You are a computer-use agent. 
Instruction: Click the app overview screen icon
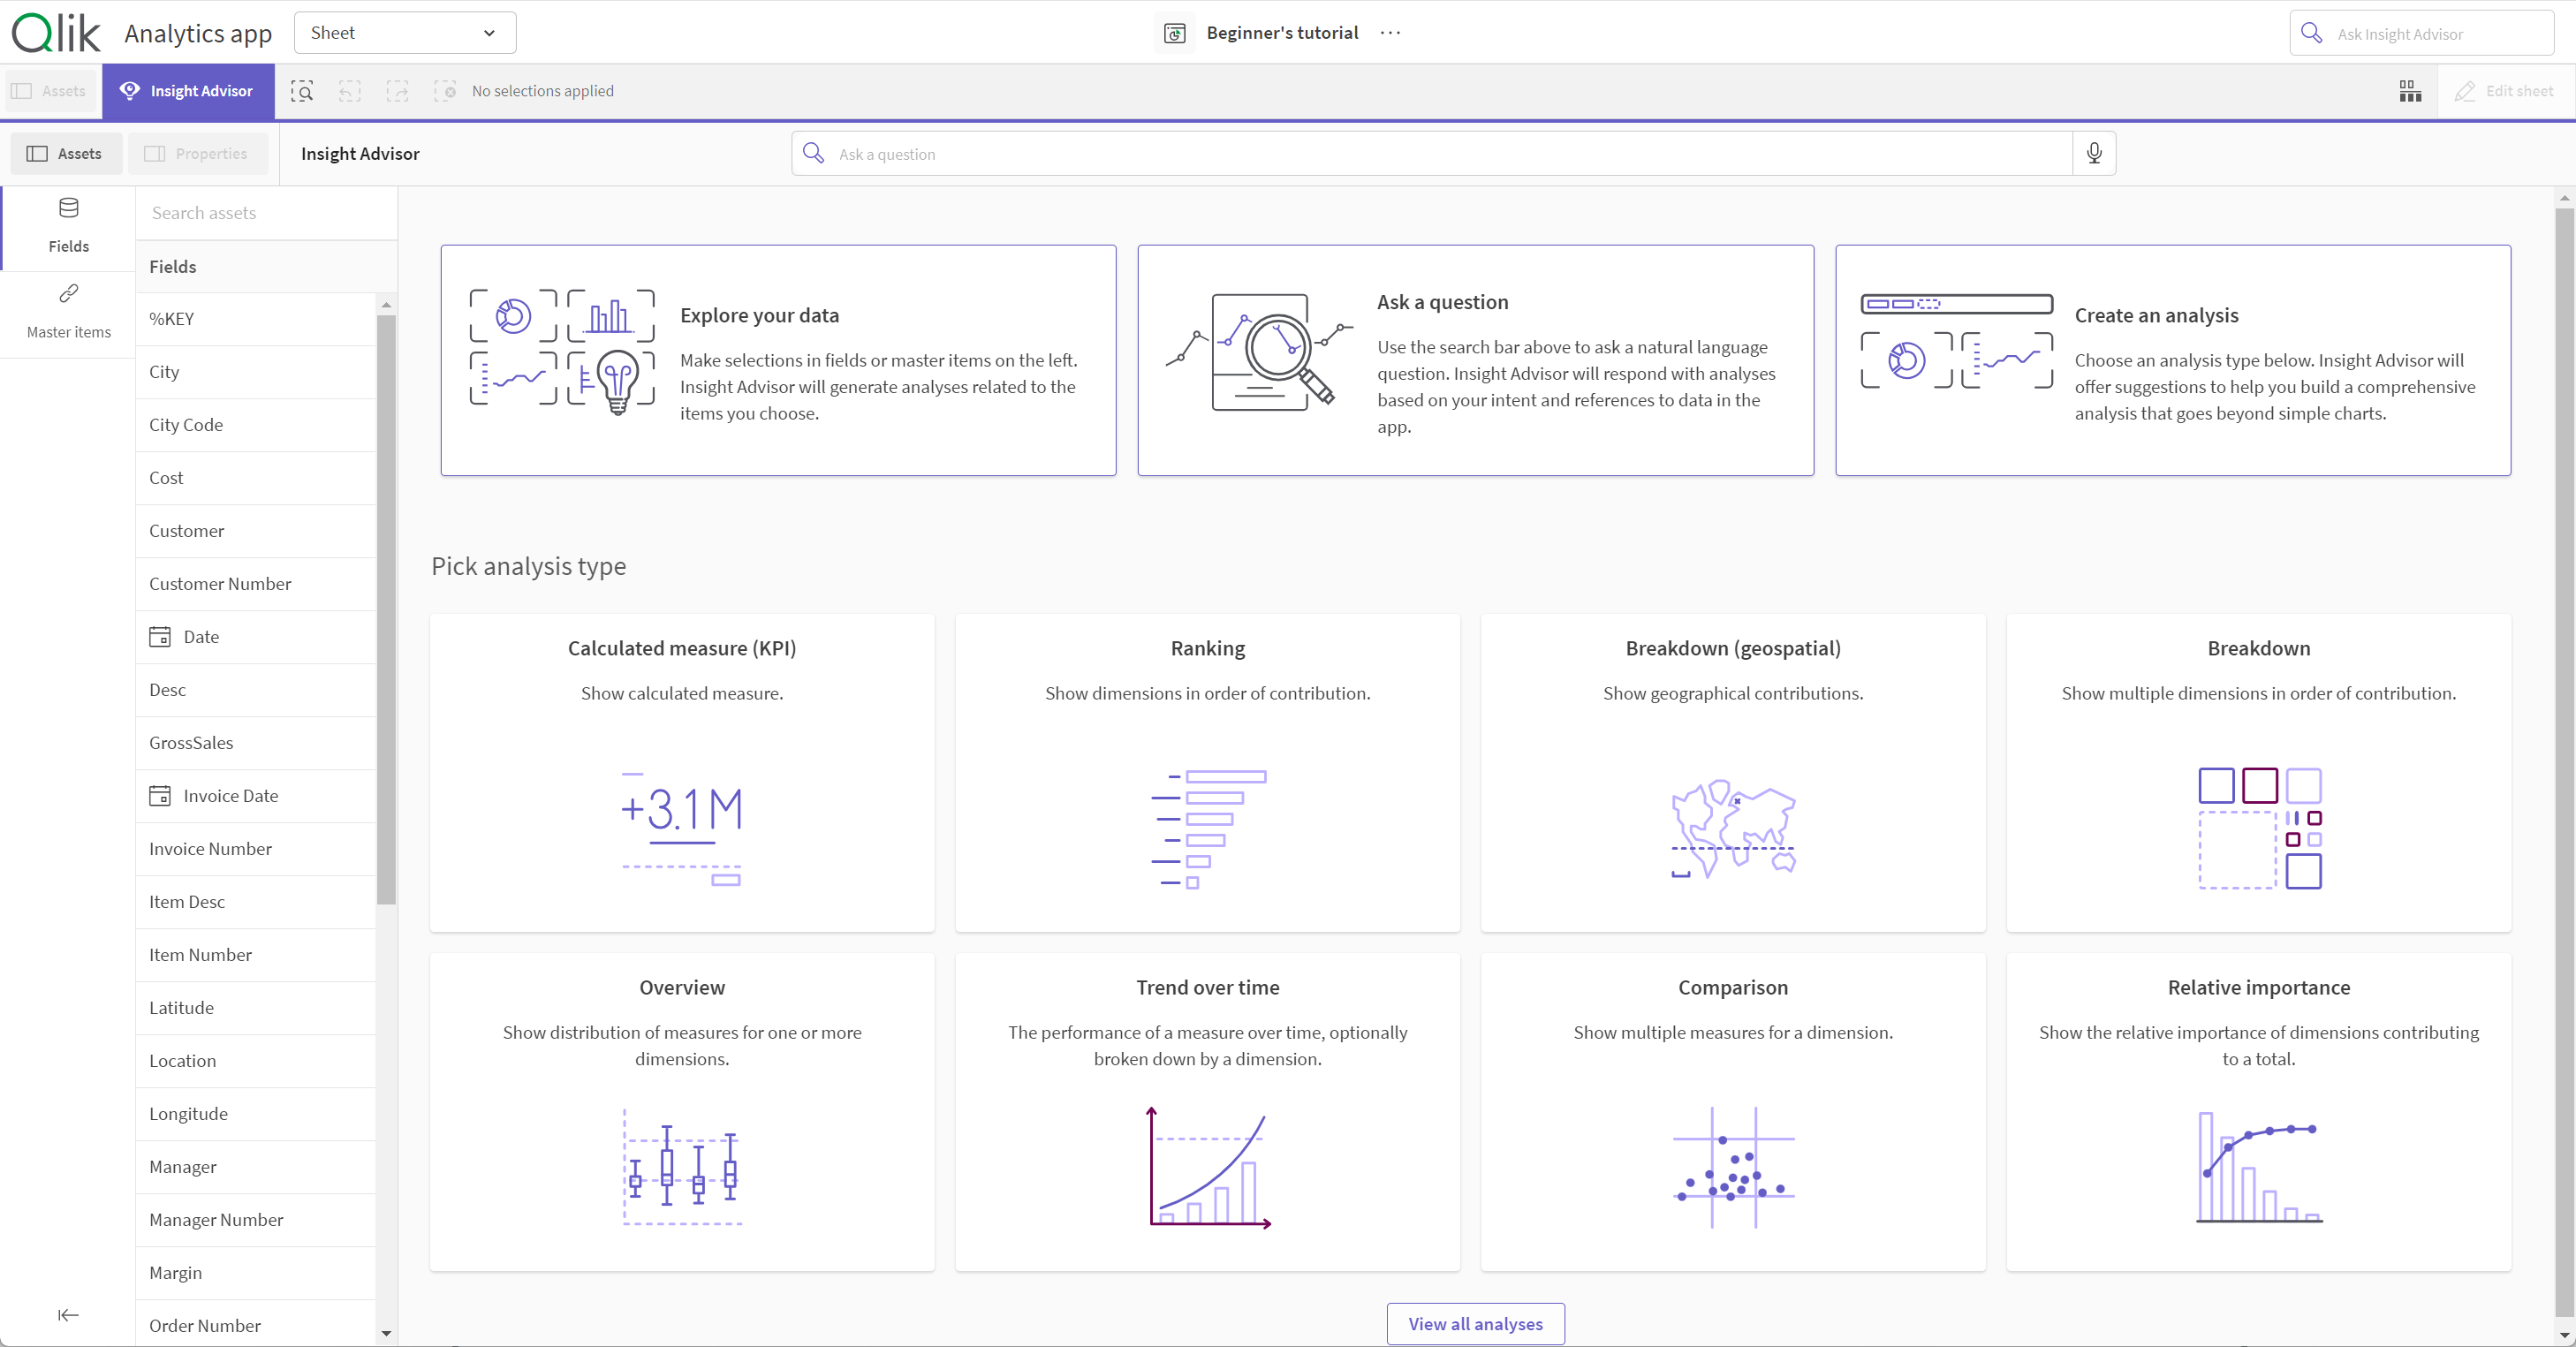click(2411, 90)
